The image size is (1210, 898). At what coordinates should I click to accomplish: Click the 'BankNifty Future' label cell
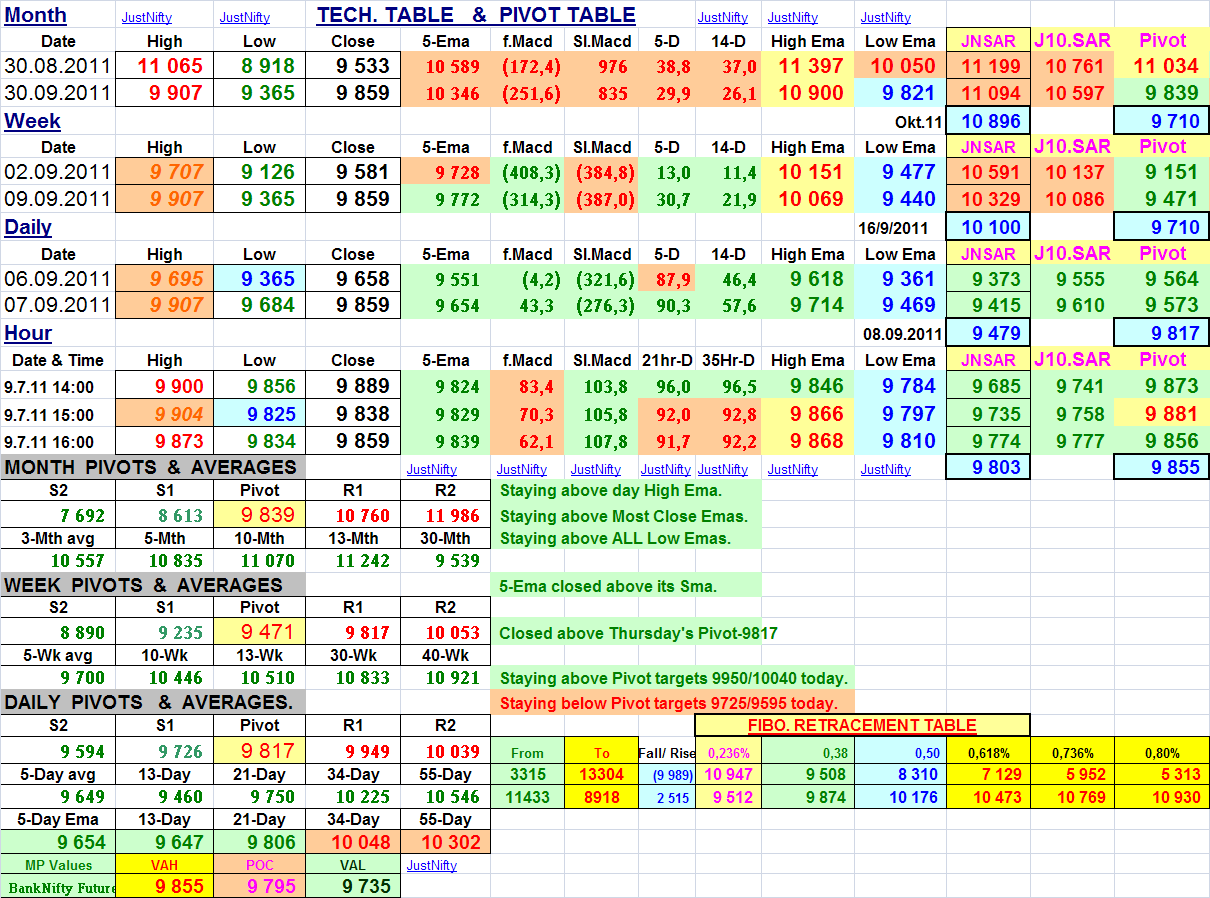click(x=58, y=886)
